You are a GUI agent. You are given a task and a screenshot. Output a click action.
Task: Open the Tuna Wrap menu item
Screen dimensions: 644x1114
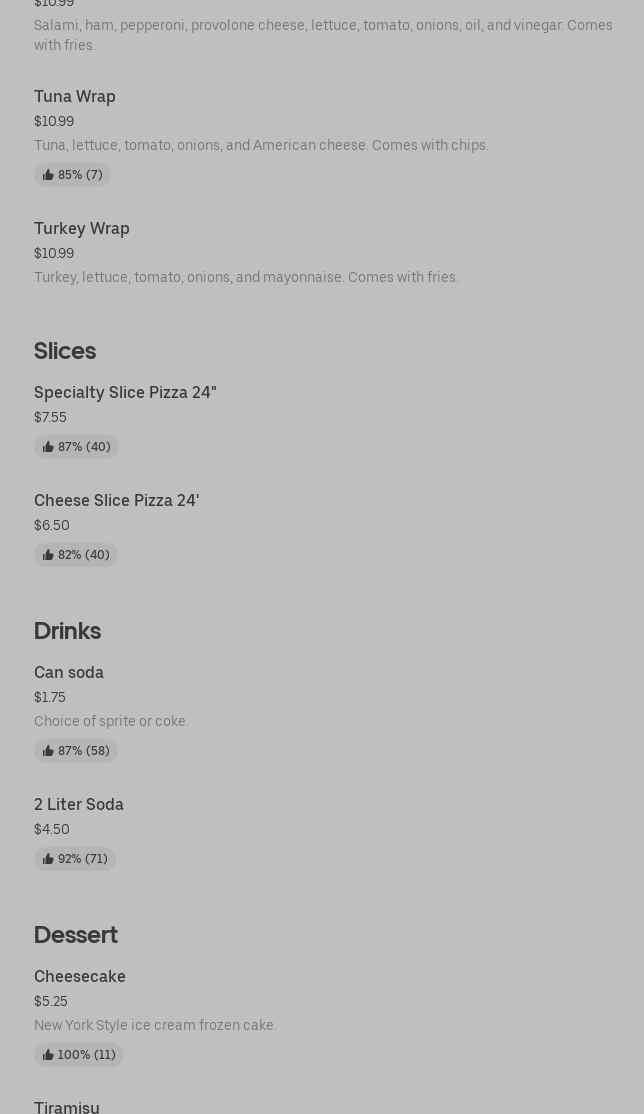75,96
